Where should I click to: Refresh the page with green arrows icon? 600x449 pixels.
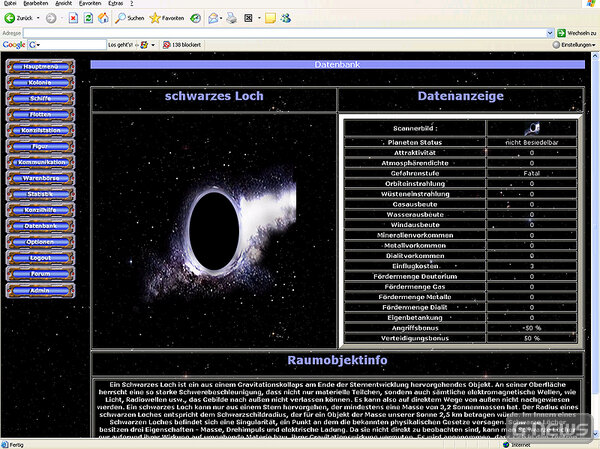[88, 18]
